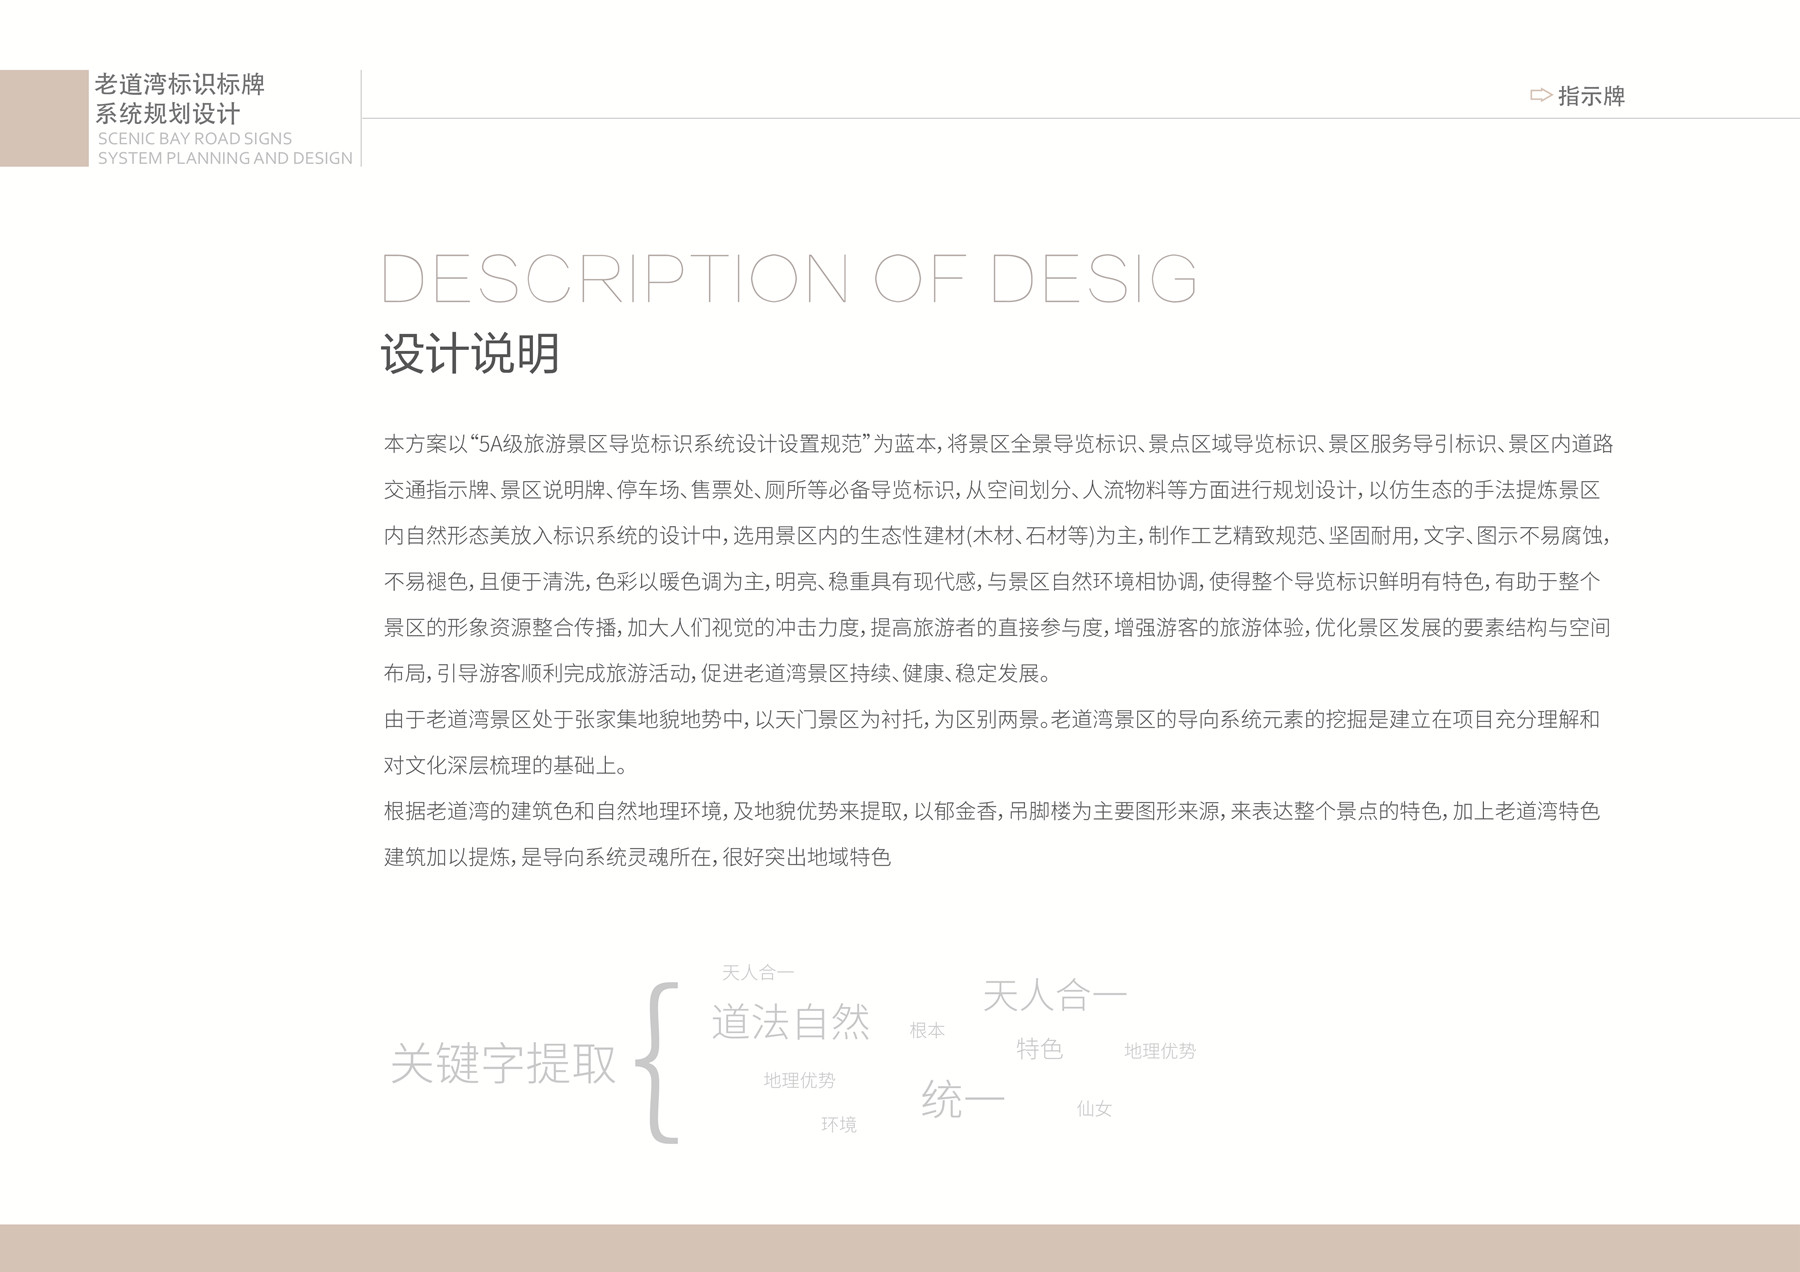Click the line starting 交通指示牌
Viewport: 1800px width, 1272px height.
pos(992,490)
